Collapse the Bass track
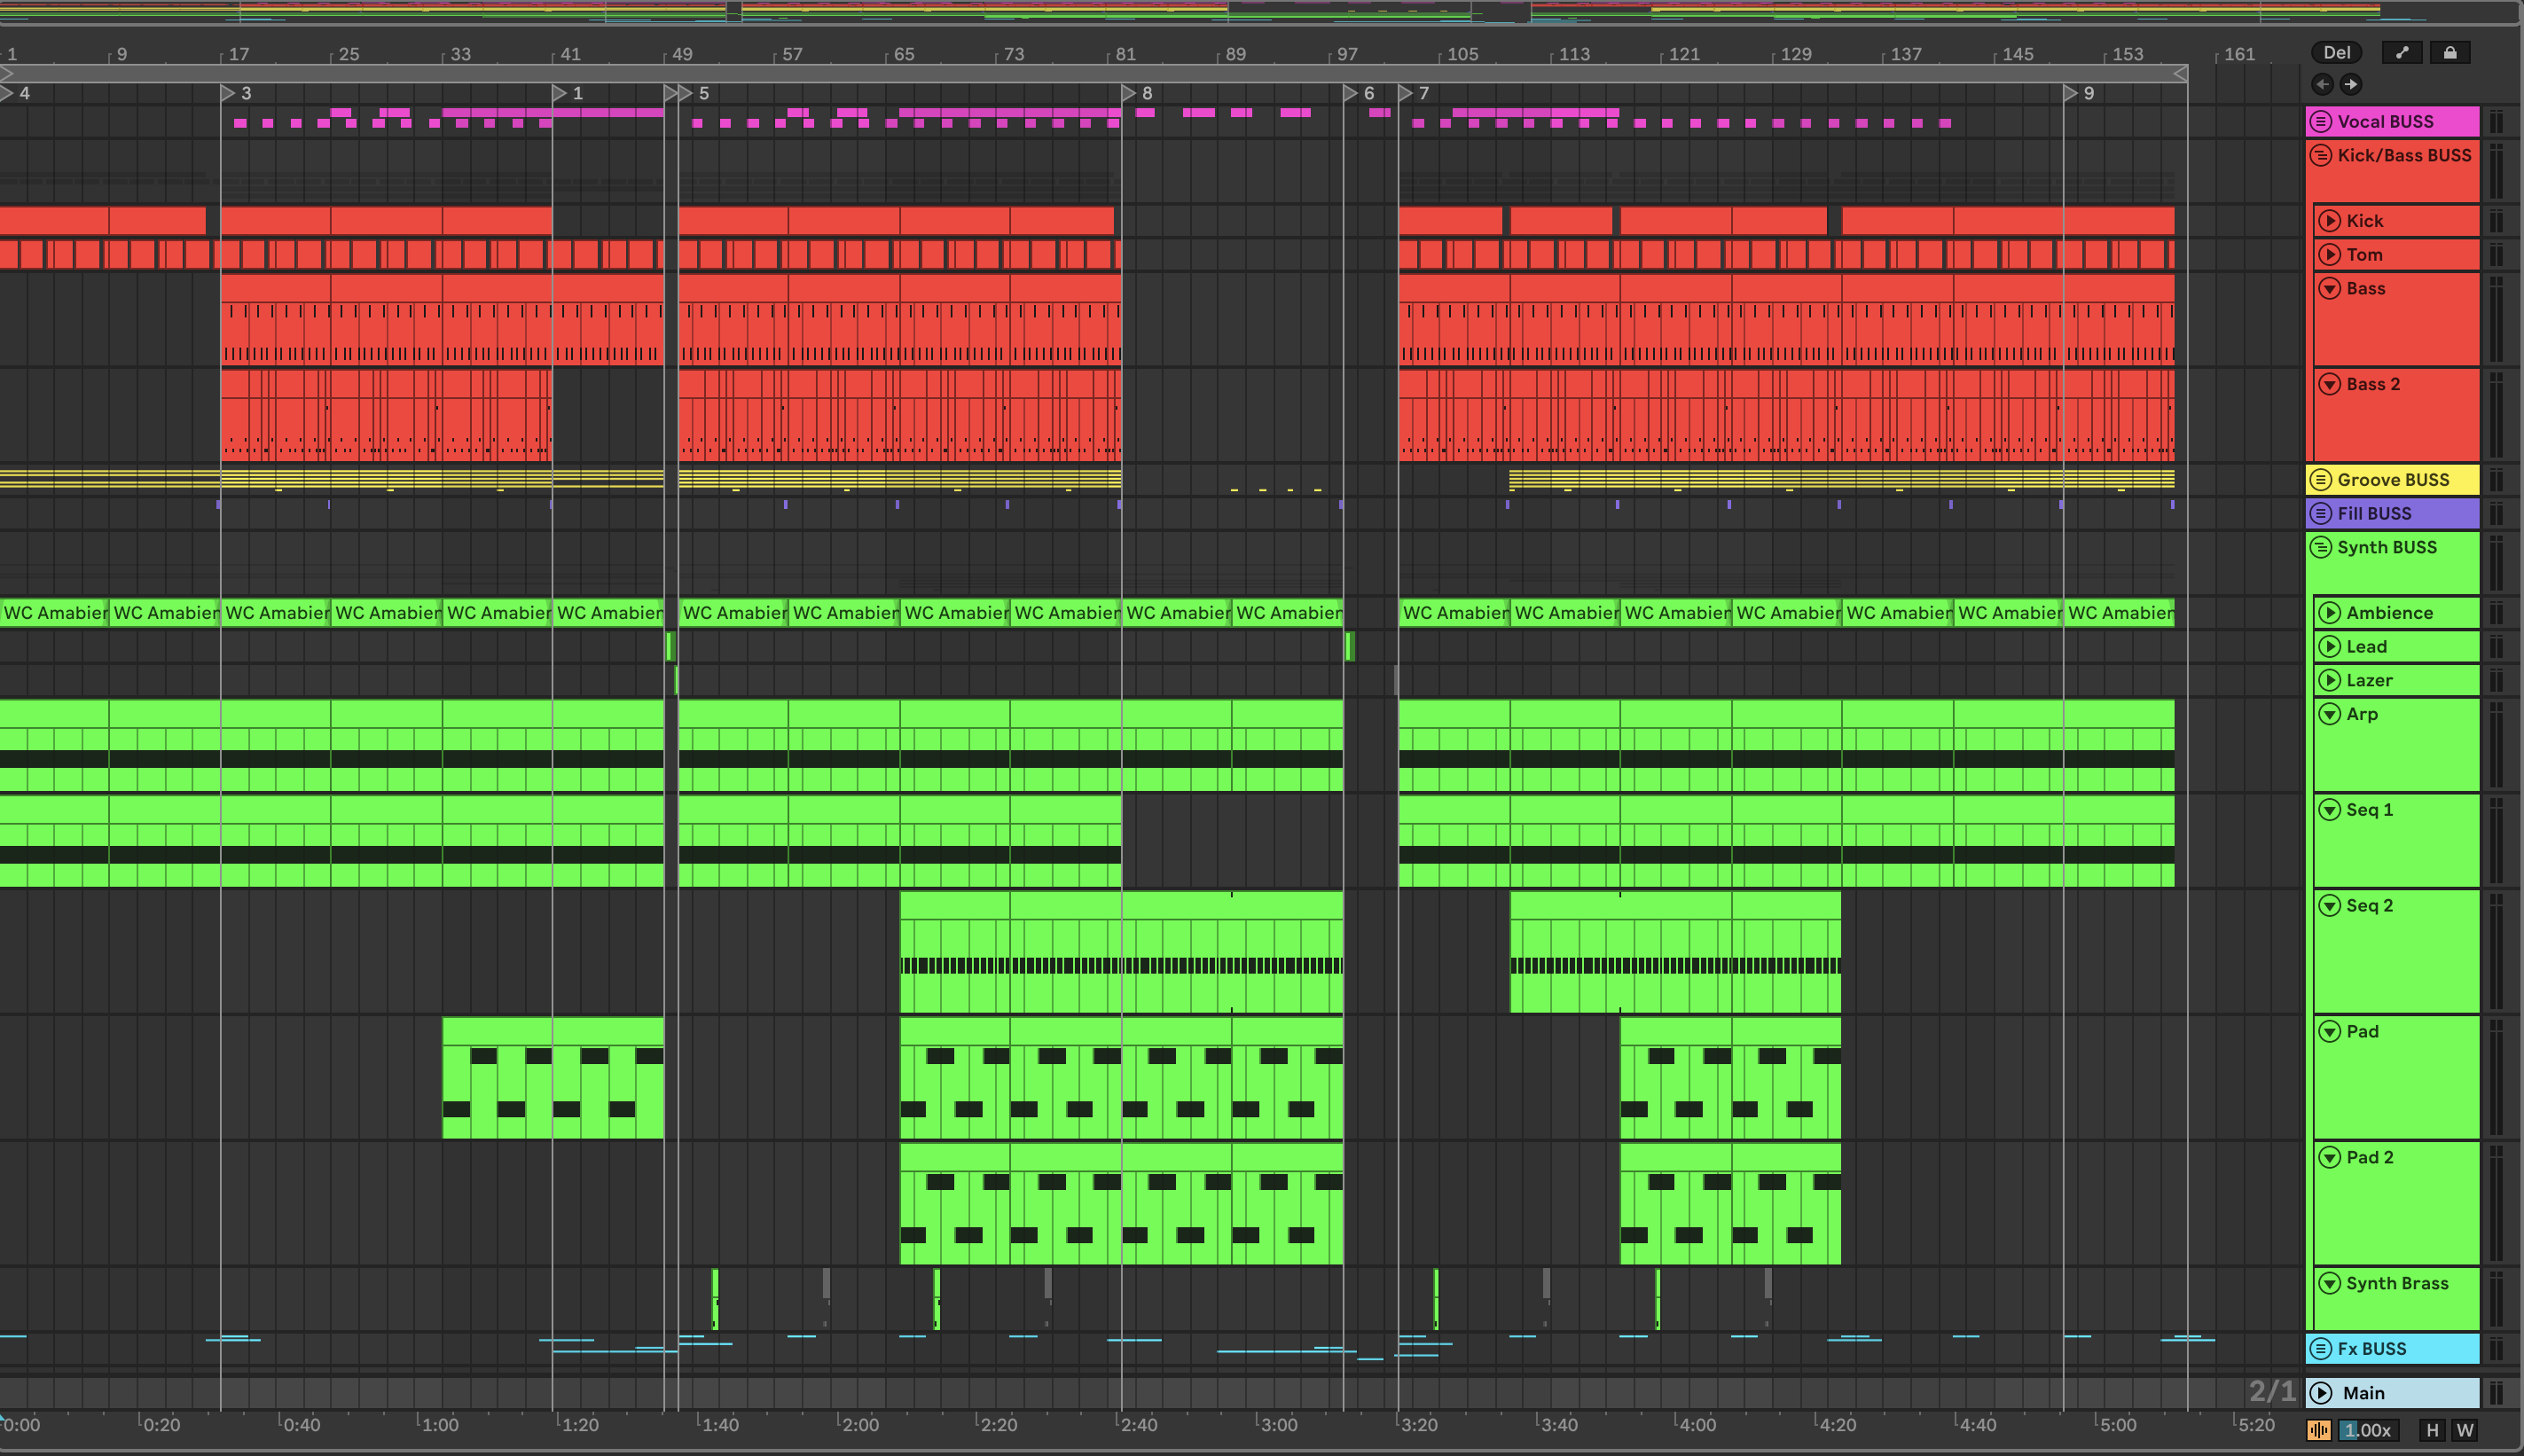 coord(2330,288)
